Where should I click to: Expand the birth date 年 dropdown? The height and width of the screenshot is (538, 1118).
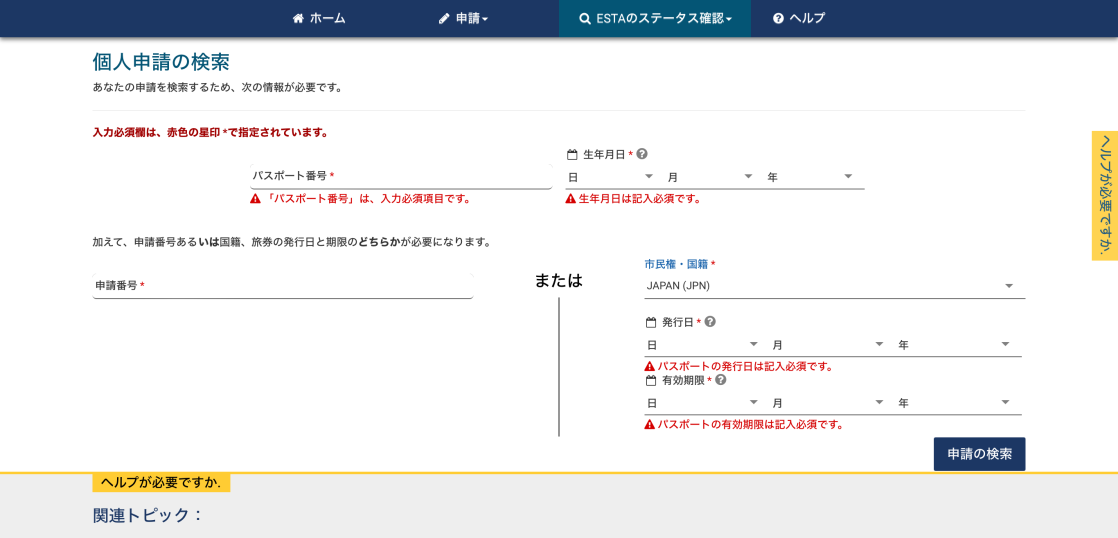point(810,177)
